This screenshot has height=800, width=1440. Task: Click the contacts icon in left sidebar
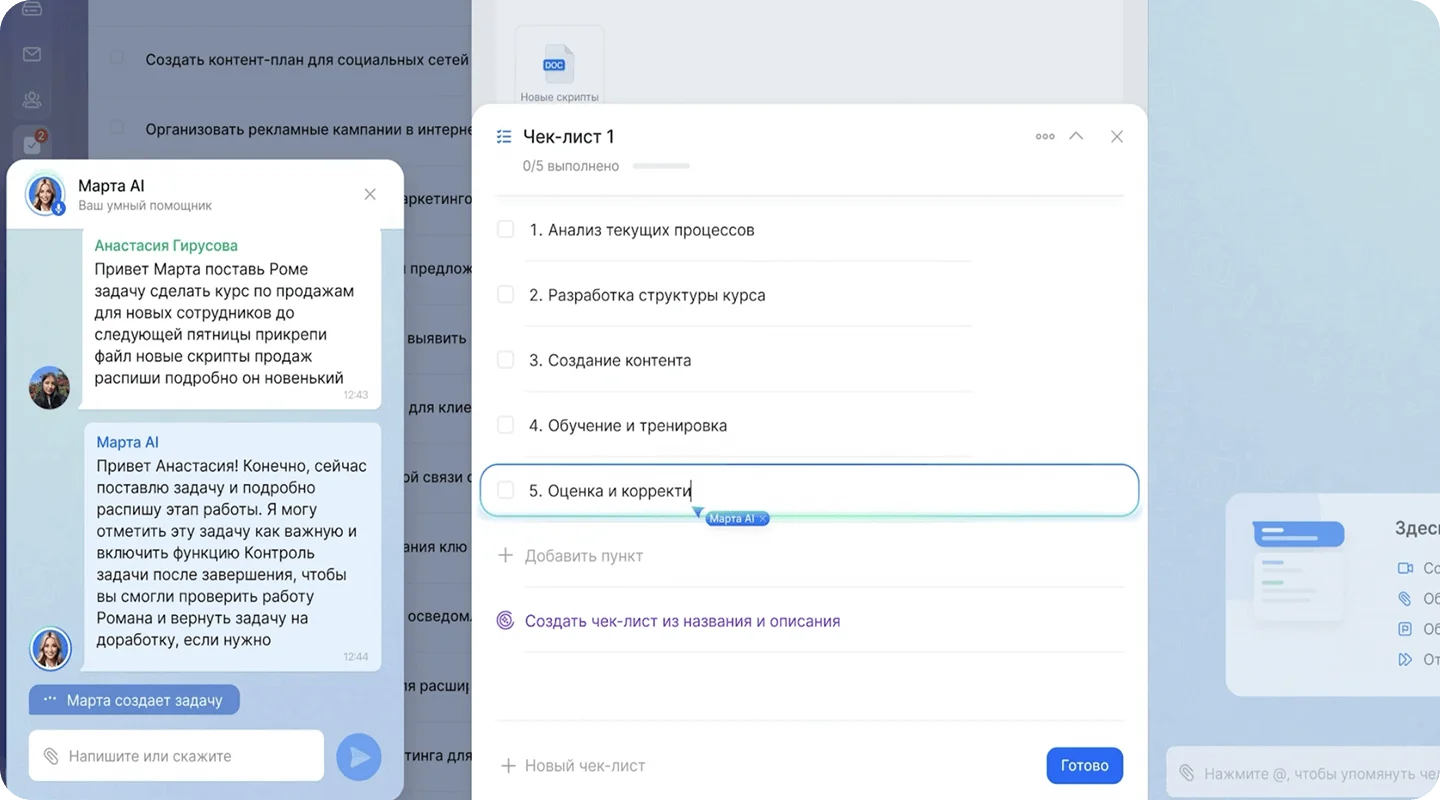click(x=32, y=99)
